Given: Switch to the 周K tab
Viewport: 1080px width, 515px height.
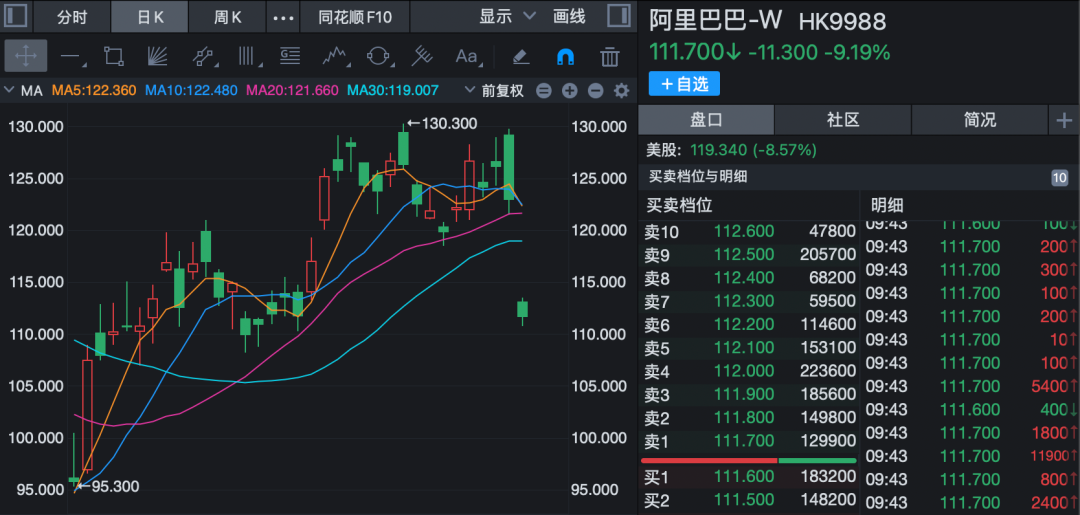Looking at the screenshot, I should [227, 17].
